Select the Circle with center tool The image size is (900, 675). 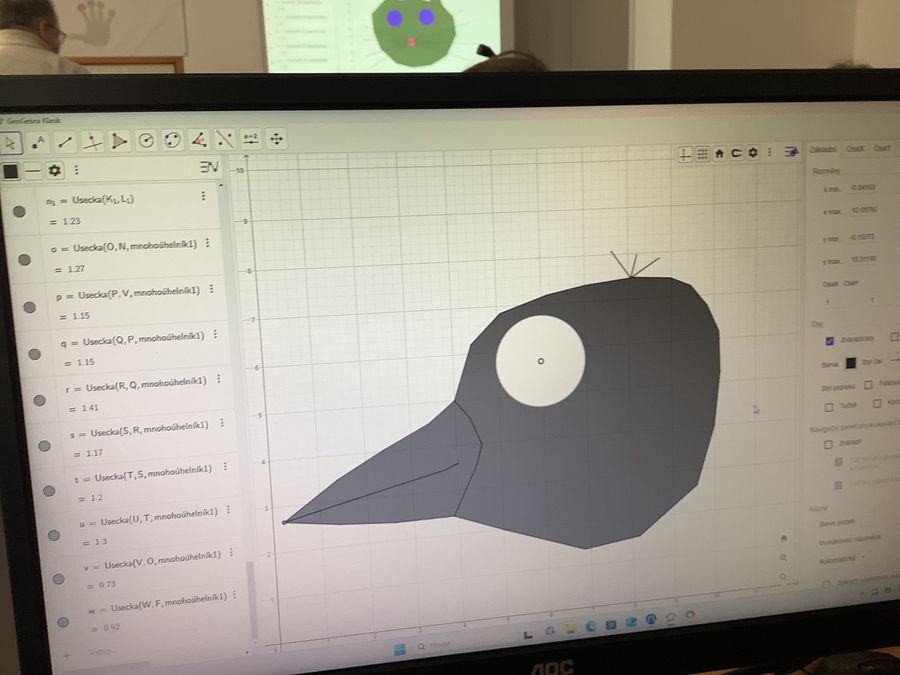pyautogui.click(x=146, y=140)
